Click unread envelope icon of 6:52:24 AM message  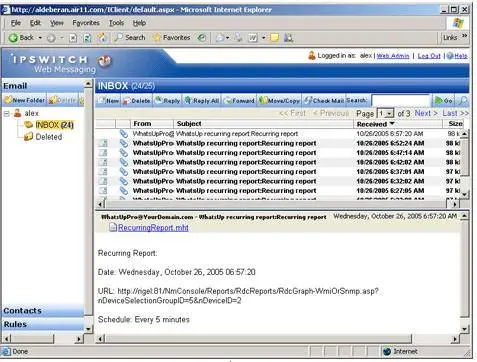(103, 143)
